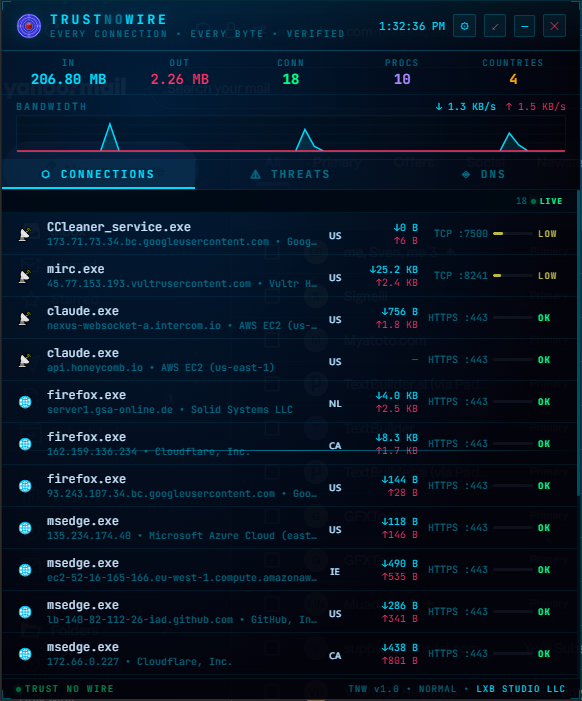Click TNW v1.0 version text
The width and height of the screenshot is (582, 701).
click(x=373, y=689)
